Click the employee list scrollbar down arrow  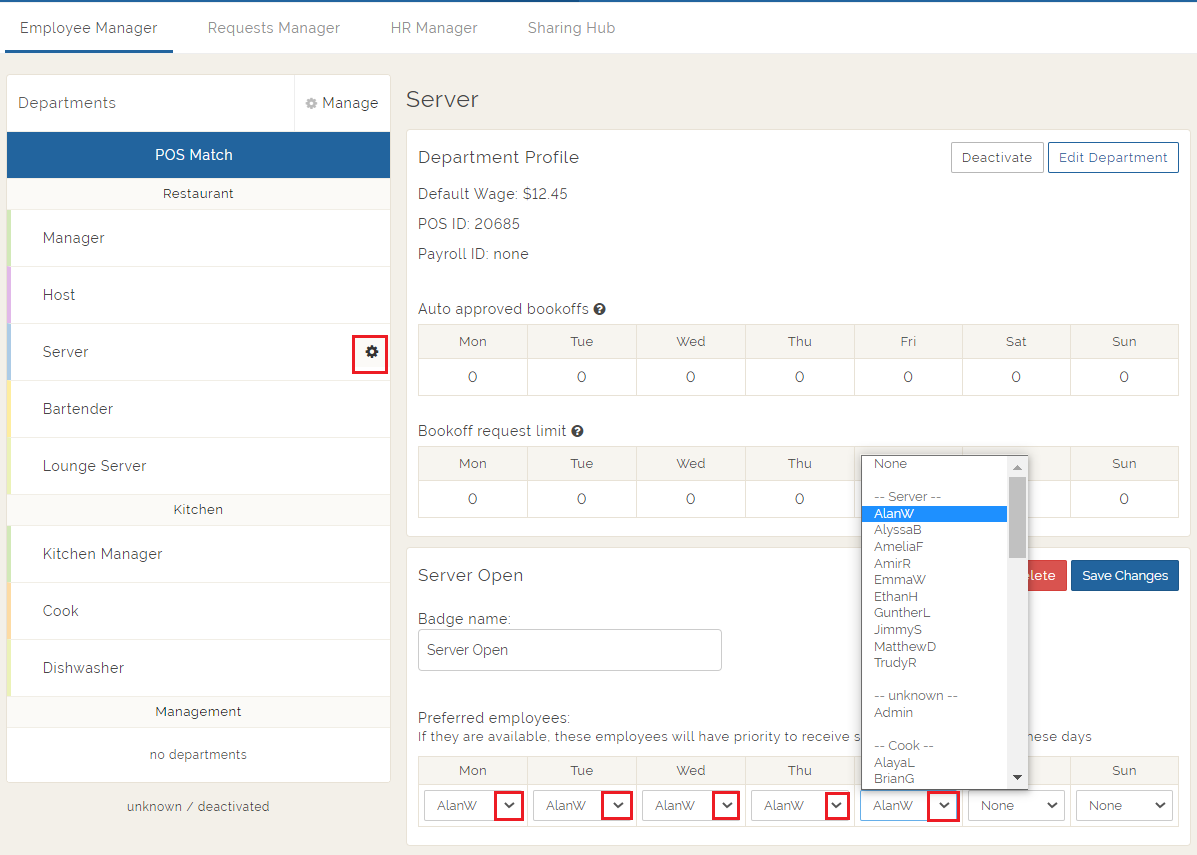pos(1017,777)
